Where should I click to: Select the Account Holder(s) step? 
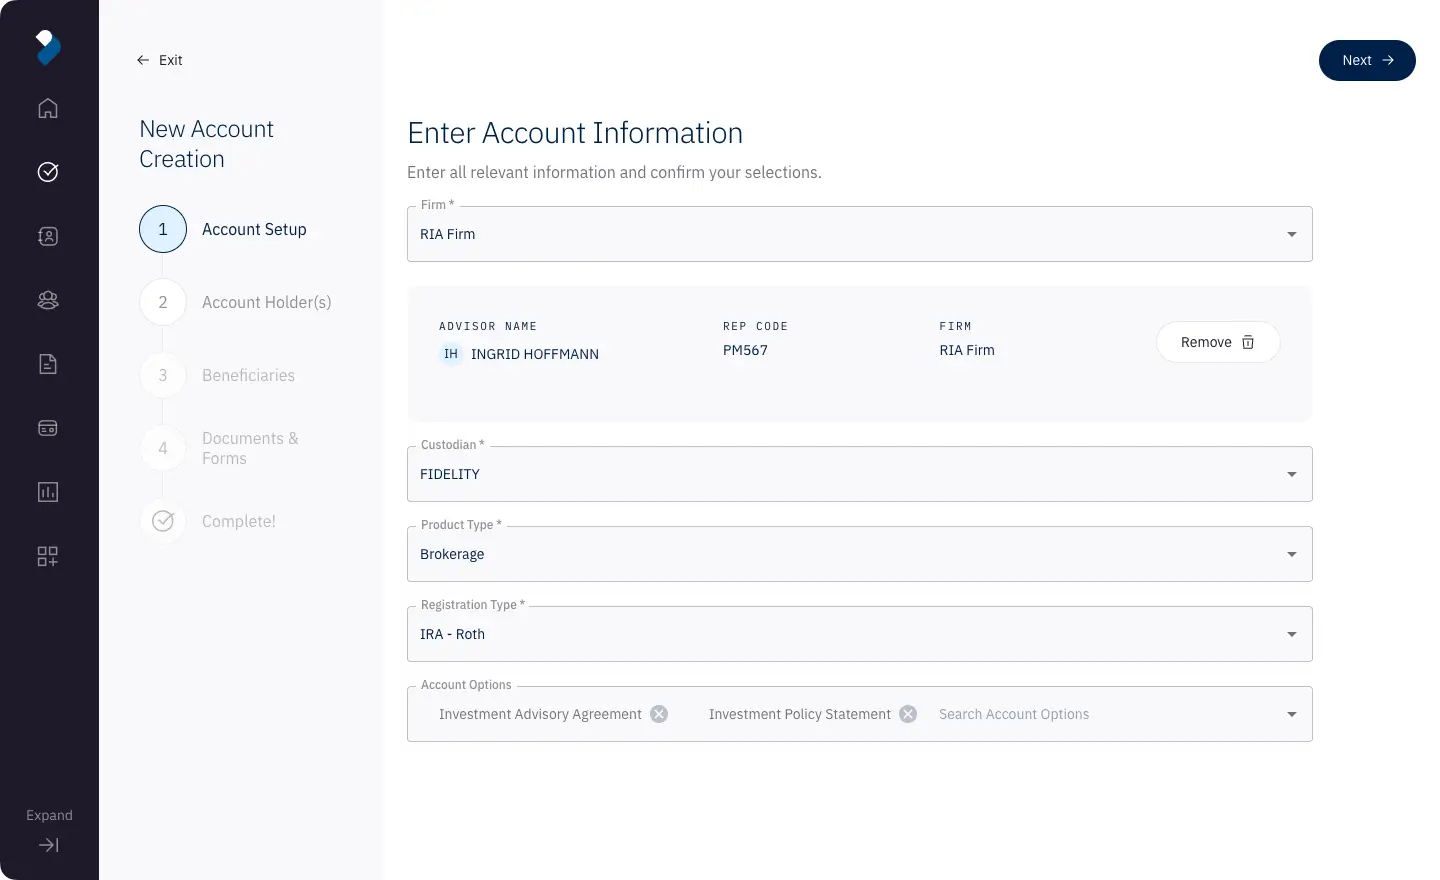tap(266, 302)
